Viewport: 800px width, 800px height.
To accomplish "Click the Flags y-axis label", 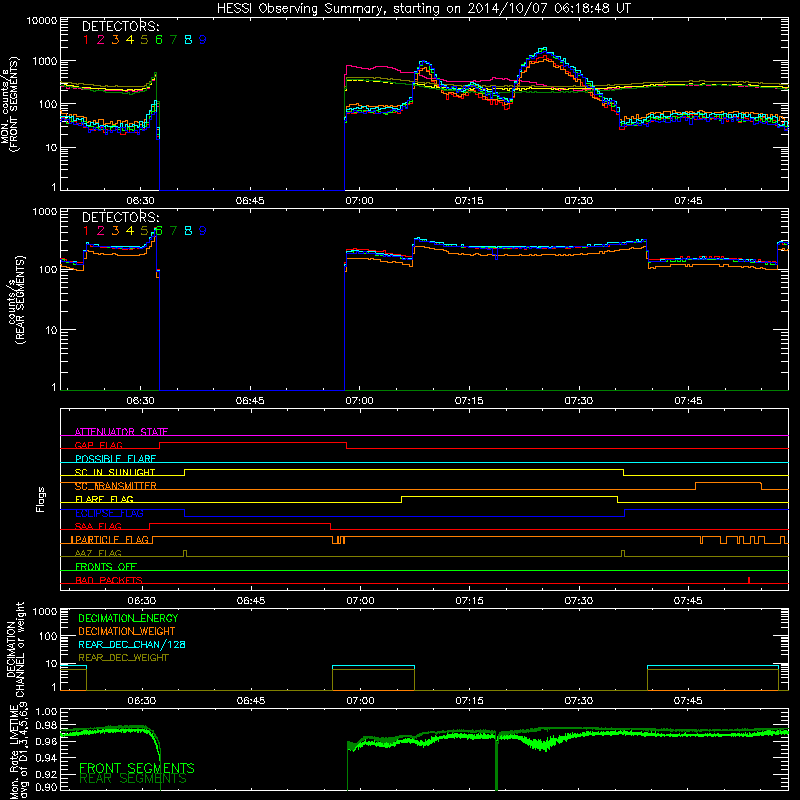I will tap(40, 499).
